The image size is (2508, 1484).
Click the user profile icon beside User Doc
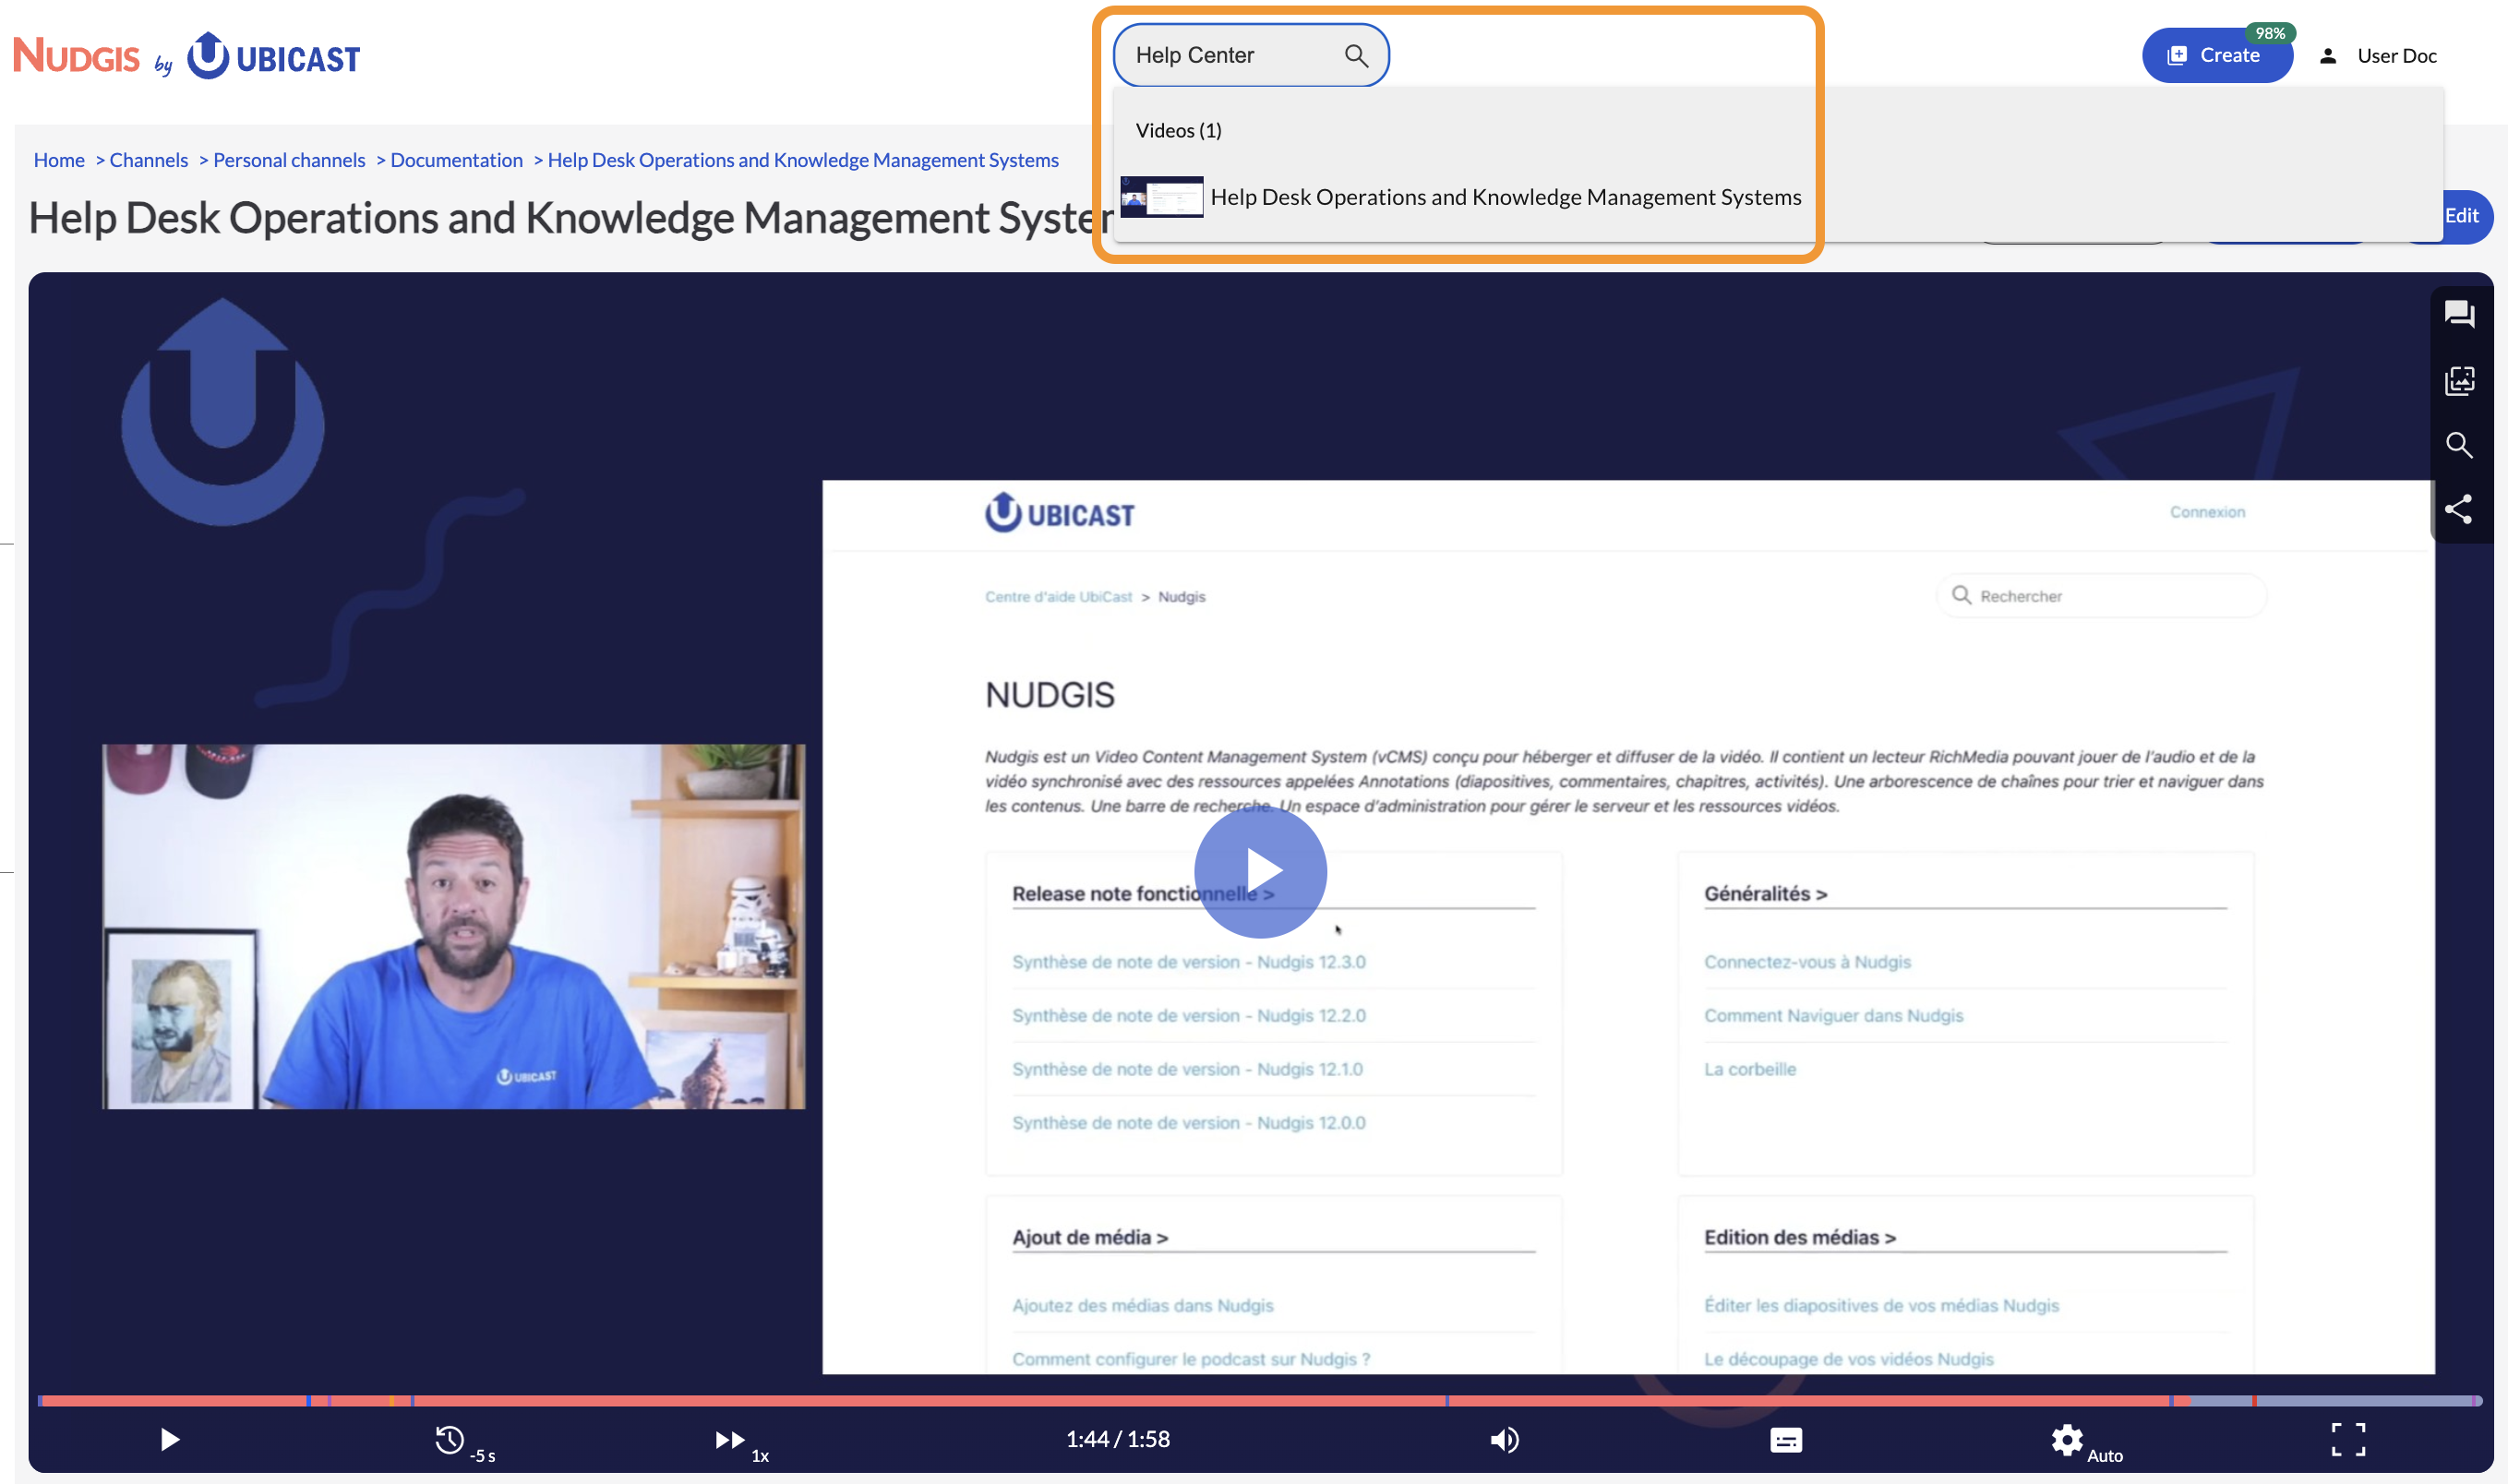(2328, 56)
